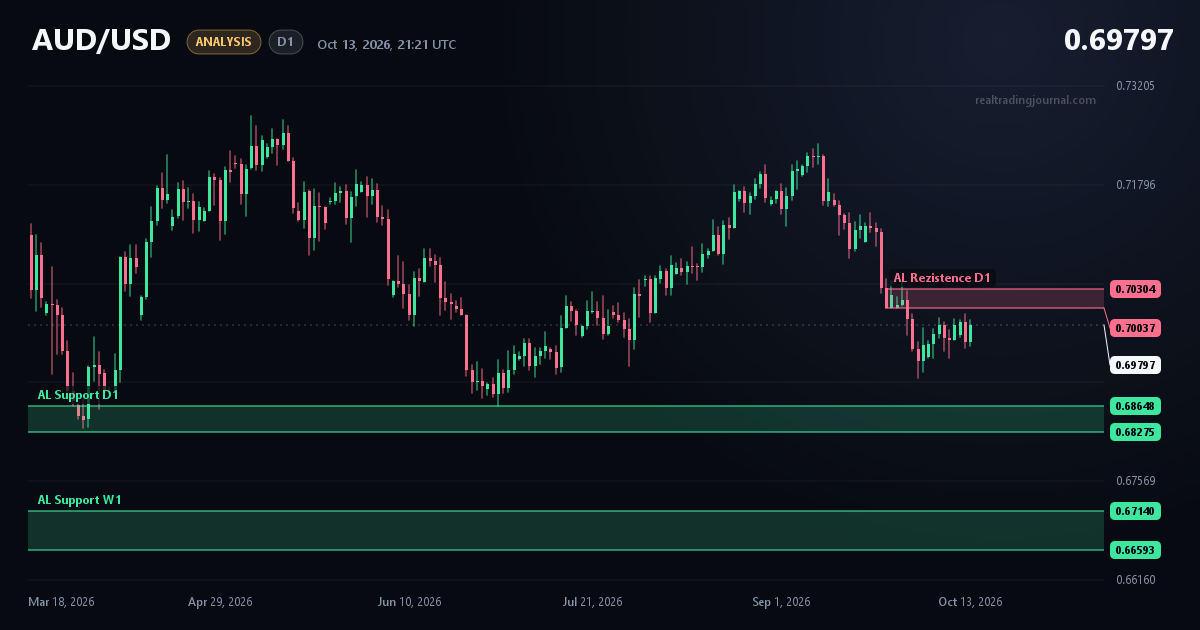Click the red resistance zone rectangle
This screenshot has height=630, width=1200.
(995, 298)
